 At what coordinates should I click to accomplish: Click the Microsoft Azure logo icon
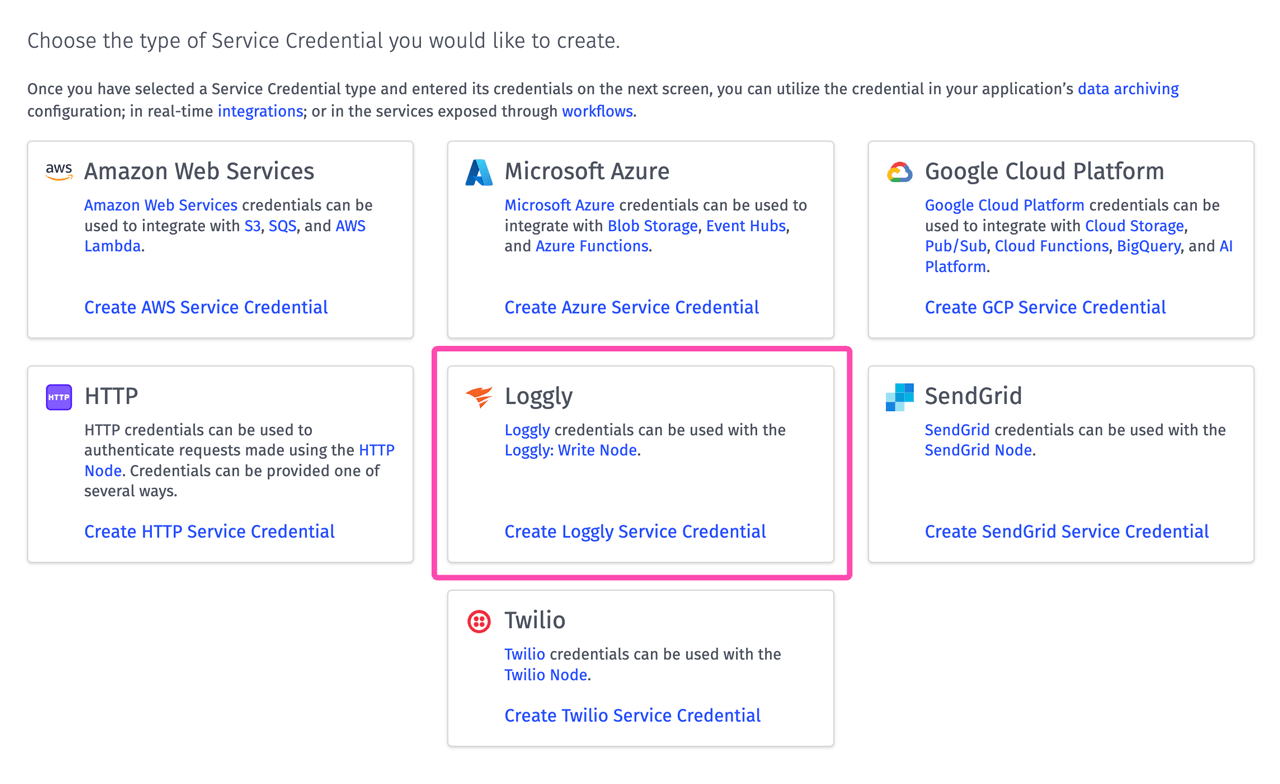click(x=479, y=170)
